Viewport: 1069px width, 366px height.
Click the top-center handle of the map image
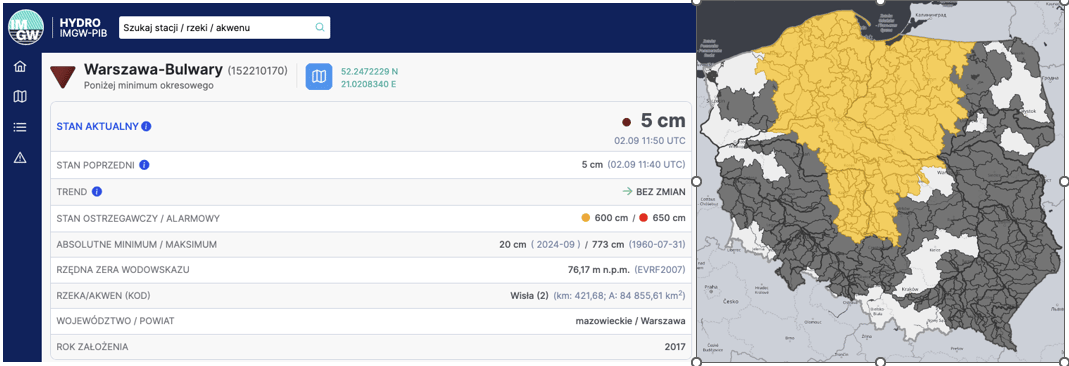(x=880, y=2)
